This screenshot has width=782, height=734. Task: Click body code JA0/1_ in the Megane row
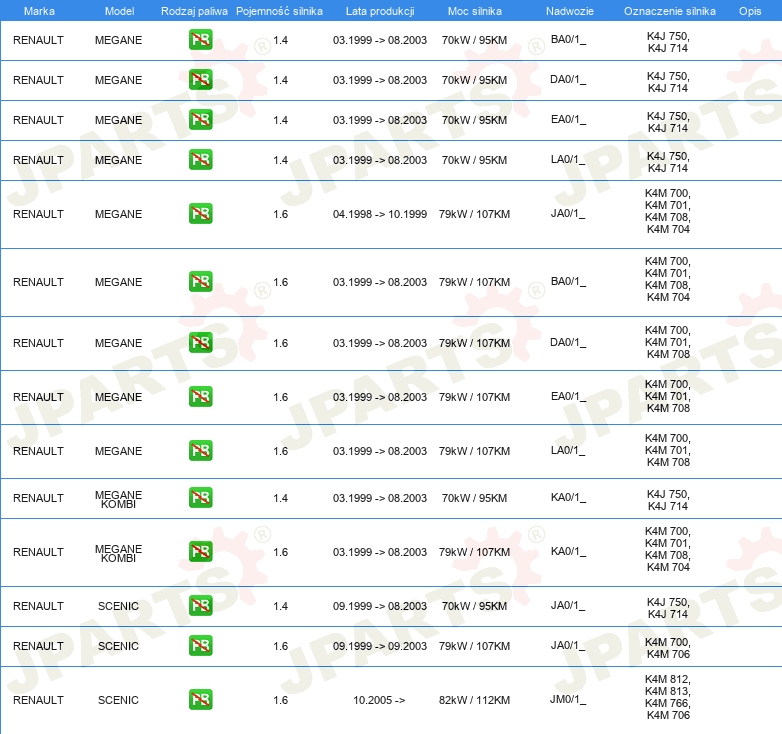pos(568,213)
